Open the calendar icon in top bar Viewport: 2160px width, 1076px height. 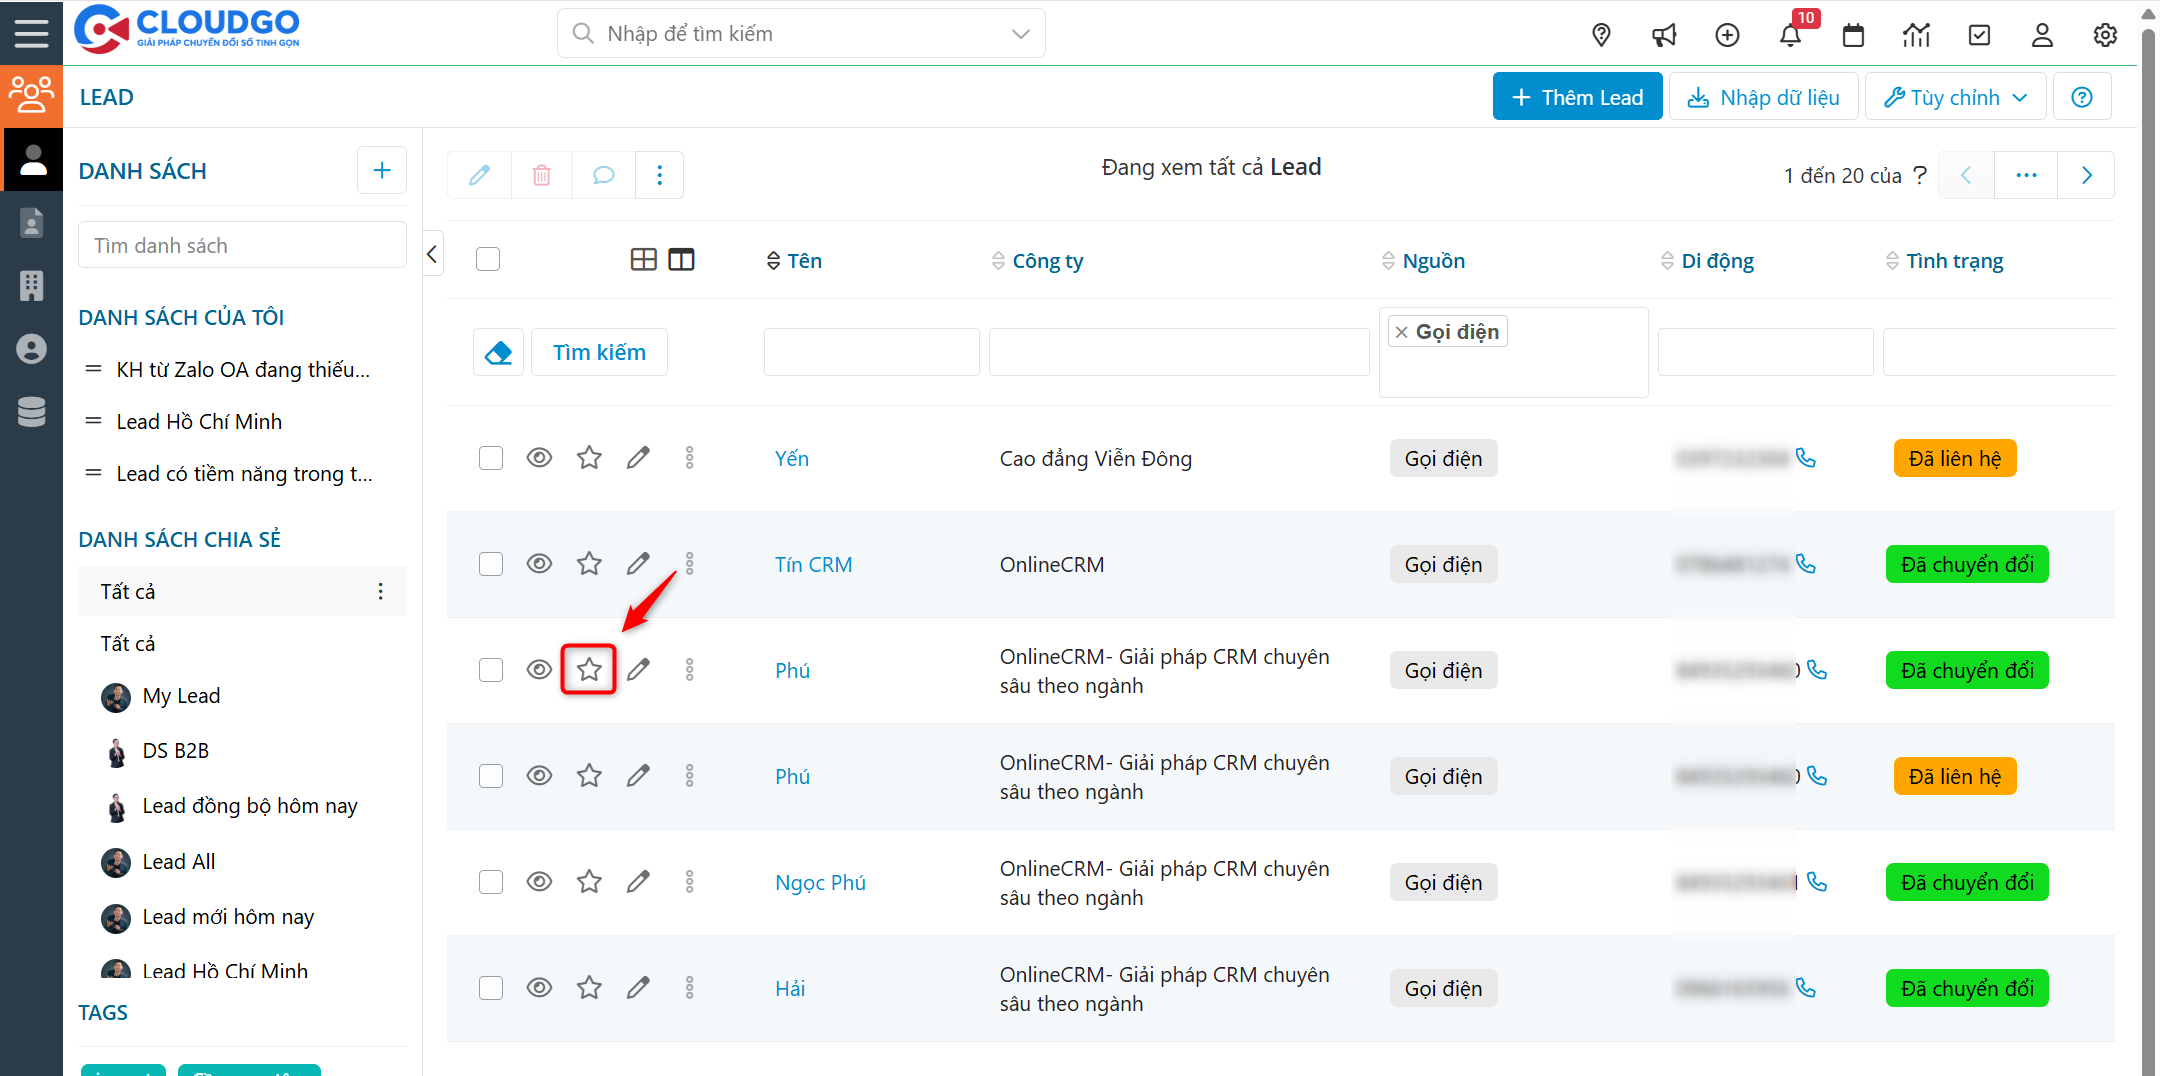(1853, 35)
